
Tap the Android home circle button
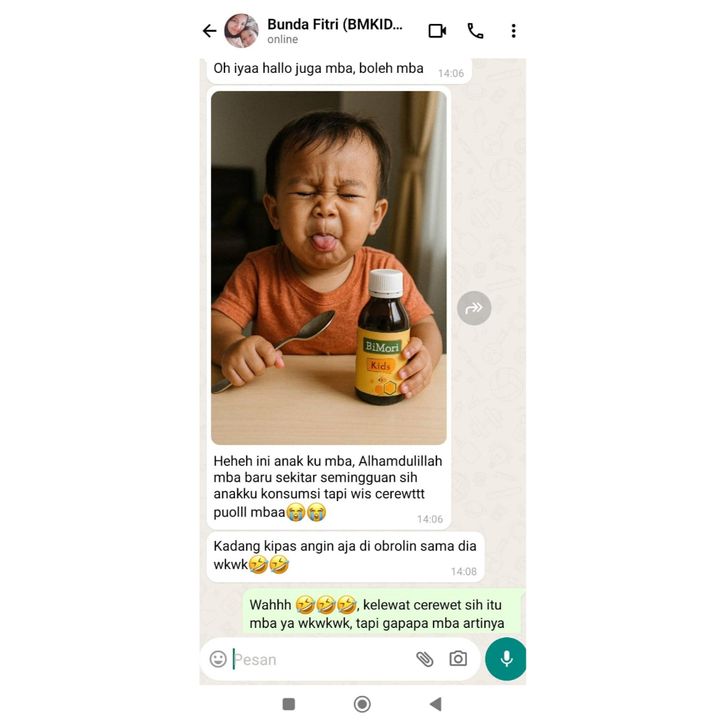click(362, 704)
